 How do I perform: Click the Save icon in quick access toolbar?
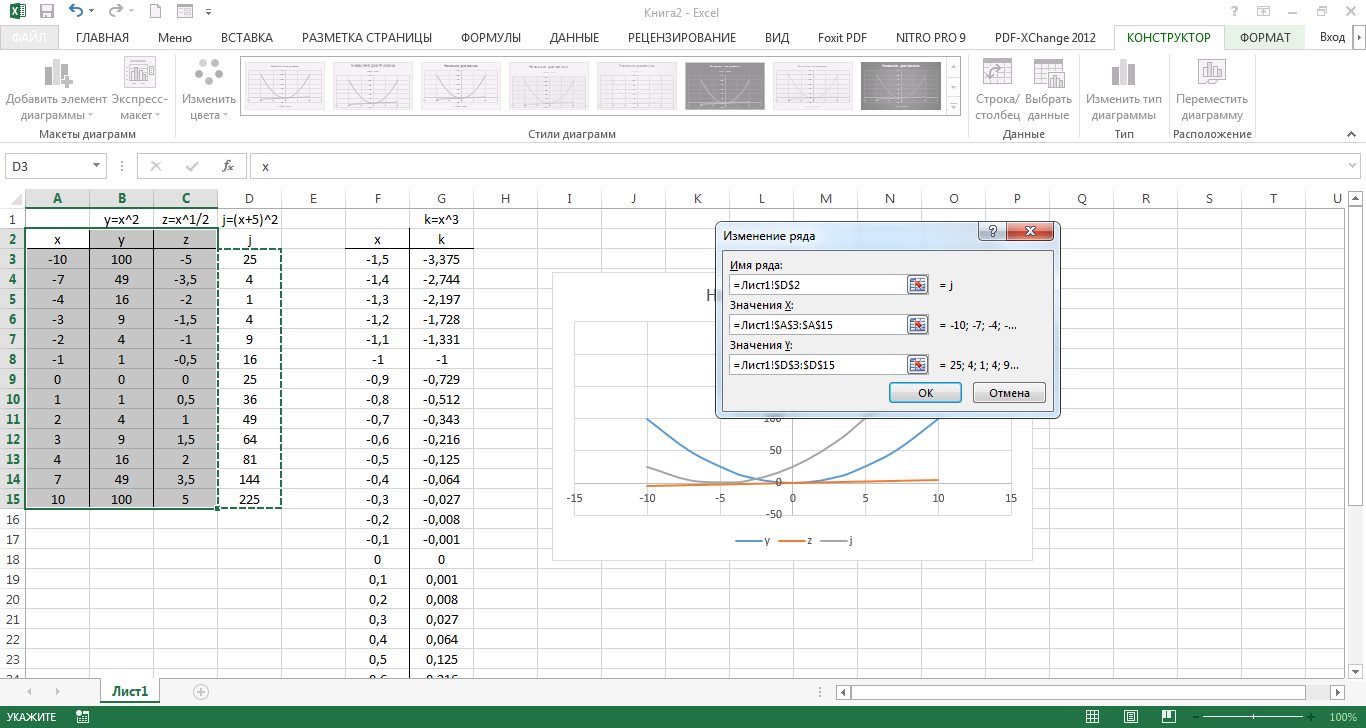pos(48,12)
